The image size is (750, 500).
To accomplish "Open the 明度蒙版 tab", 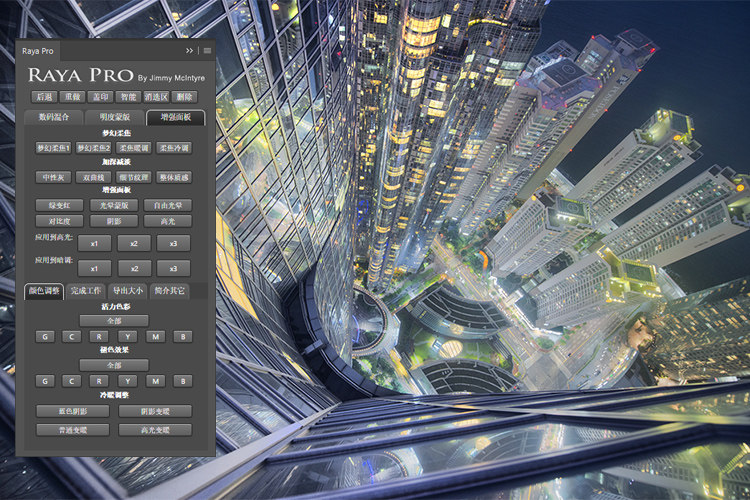I will [115, 117].
